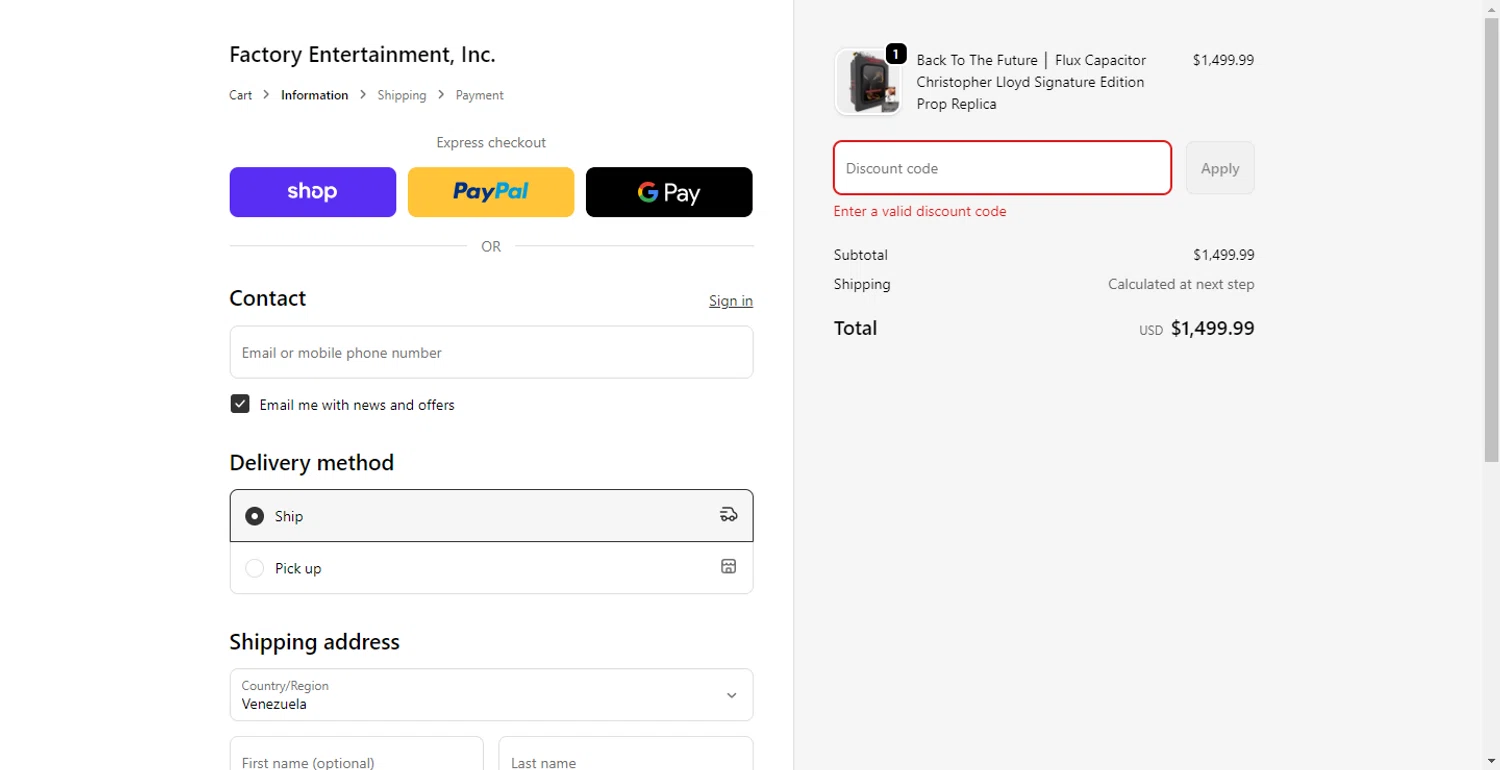1500x770 pixels.
Task: Pay with Shop Pay express checkout
Action: pos(313,192)
